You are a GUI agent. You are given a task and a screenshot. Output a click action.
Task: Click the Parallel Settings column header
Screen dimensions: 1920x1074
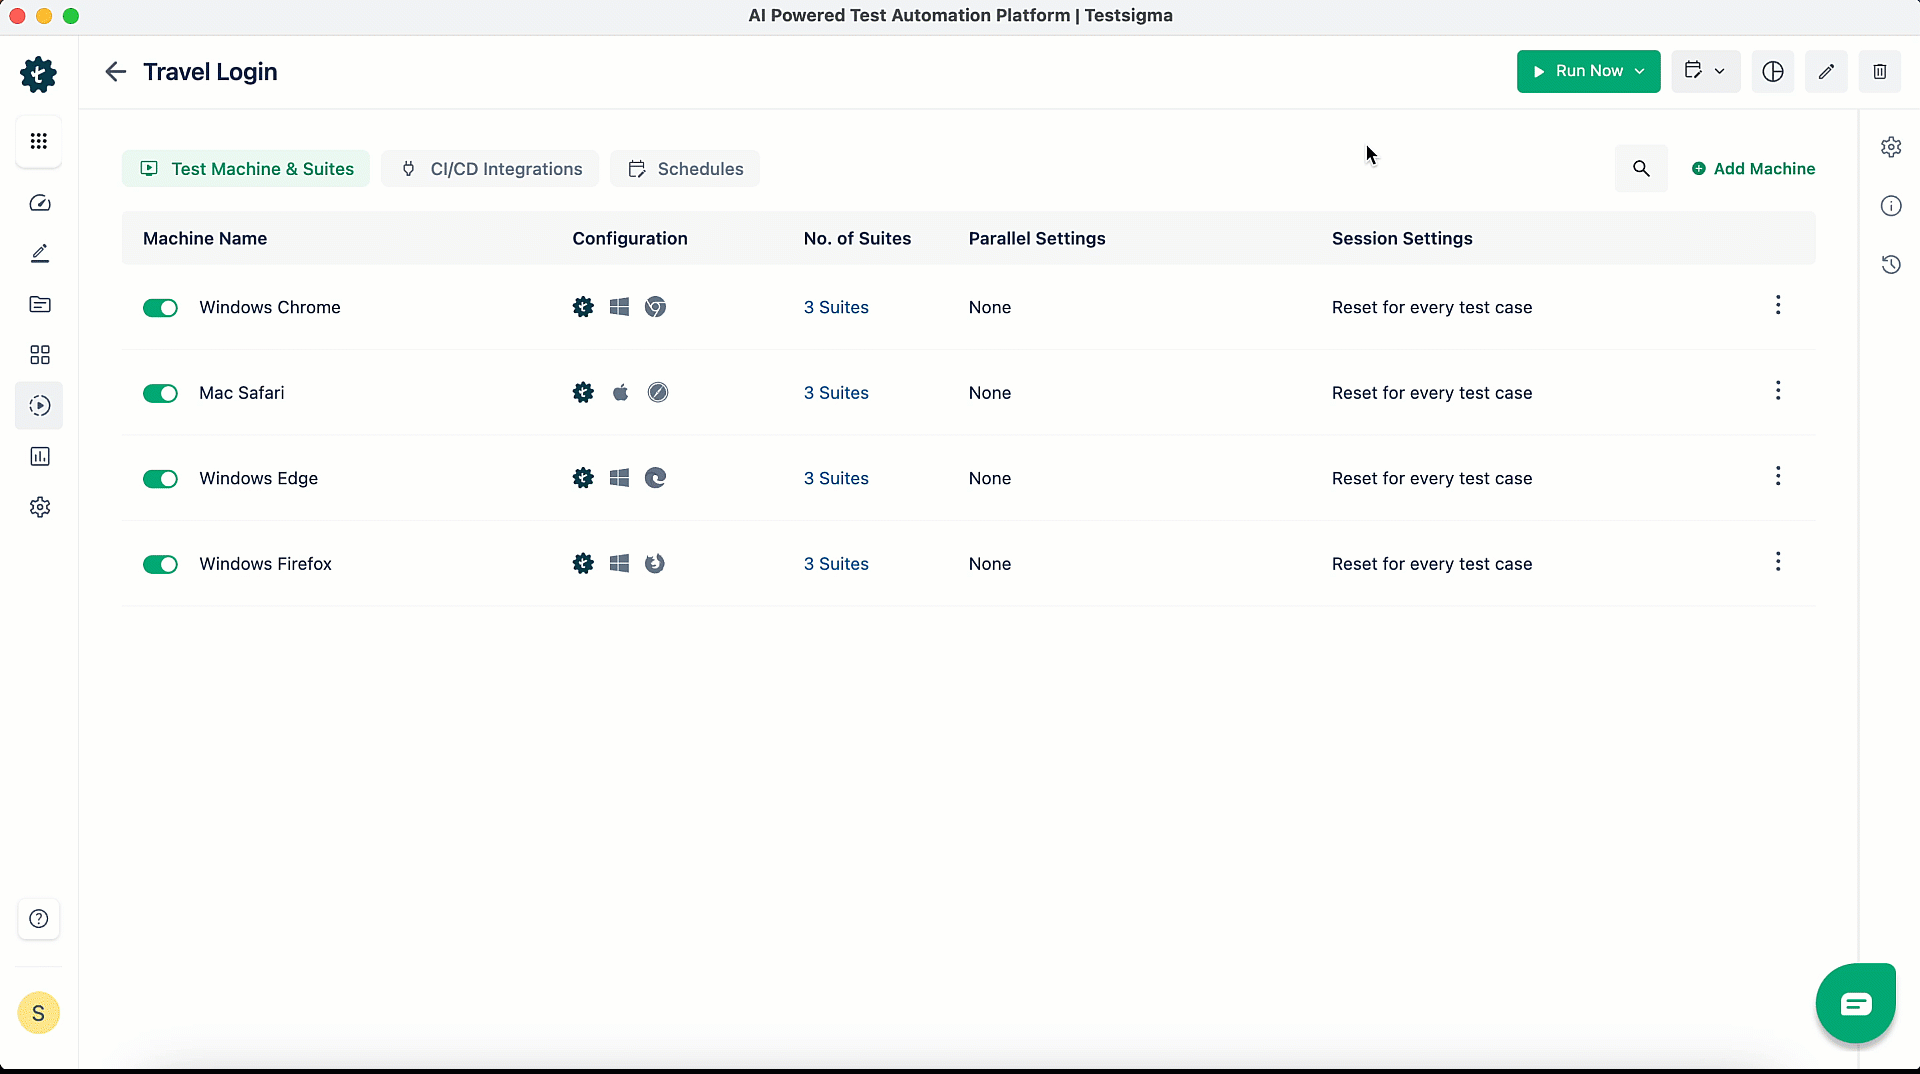click(1037, 239)
